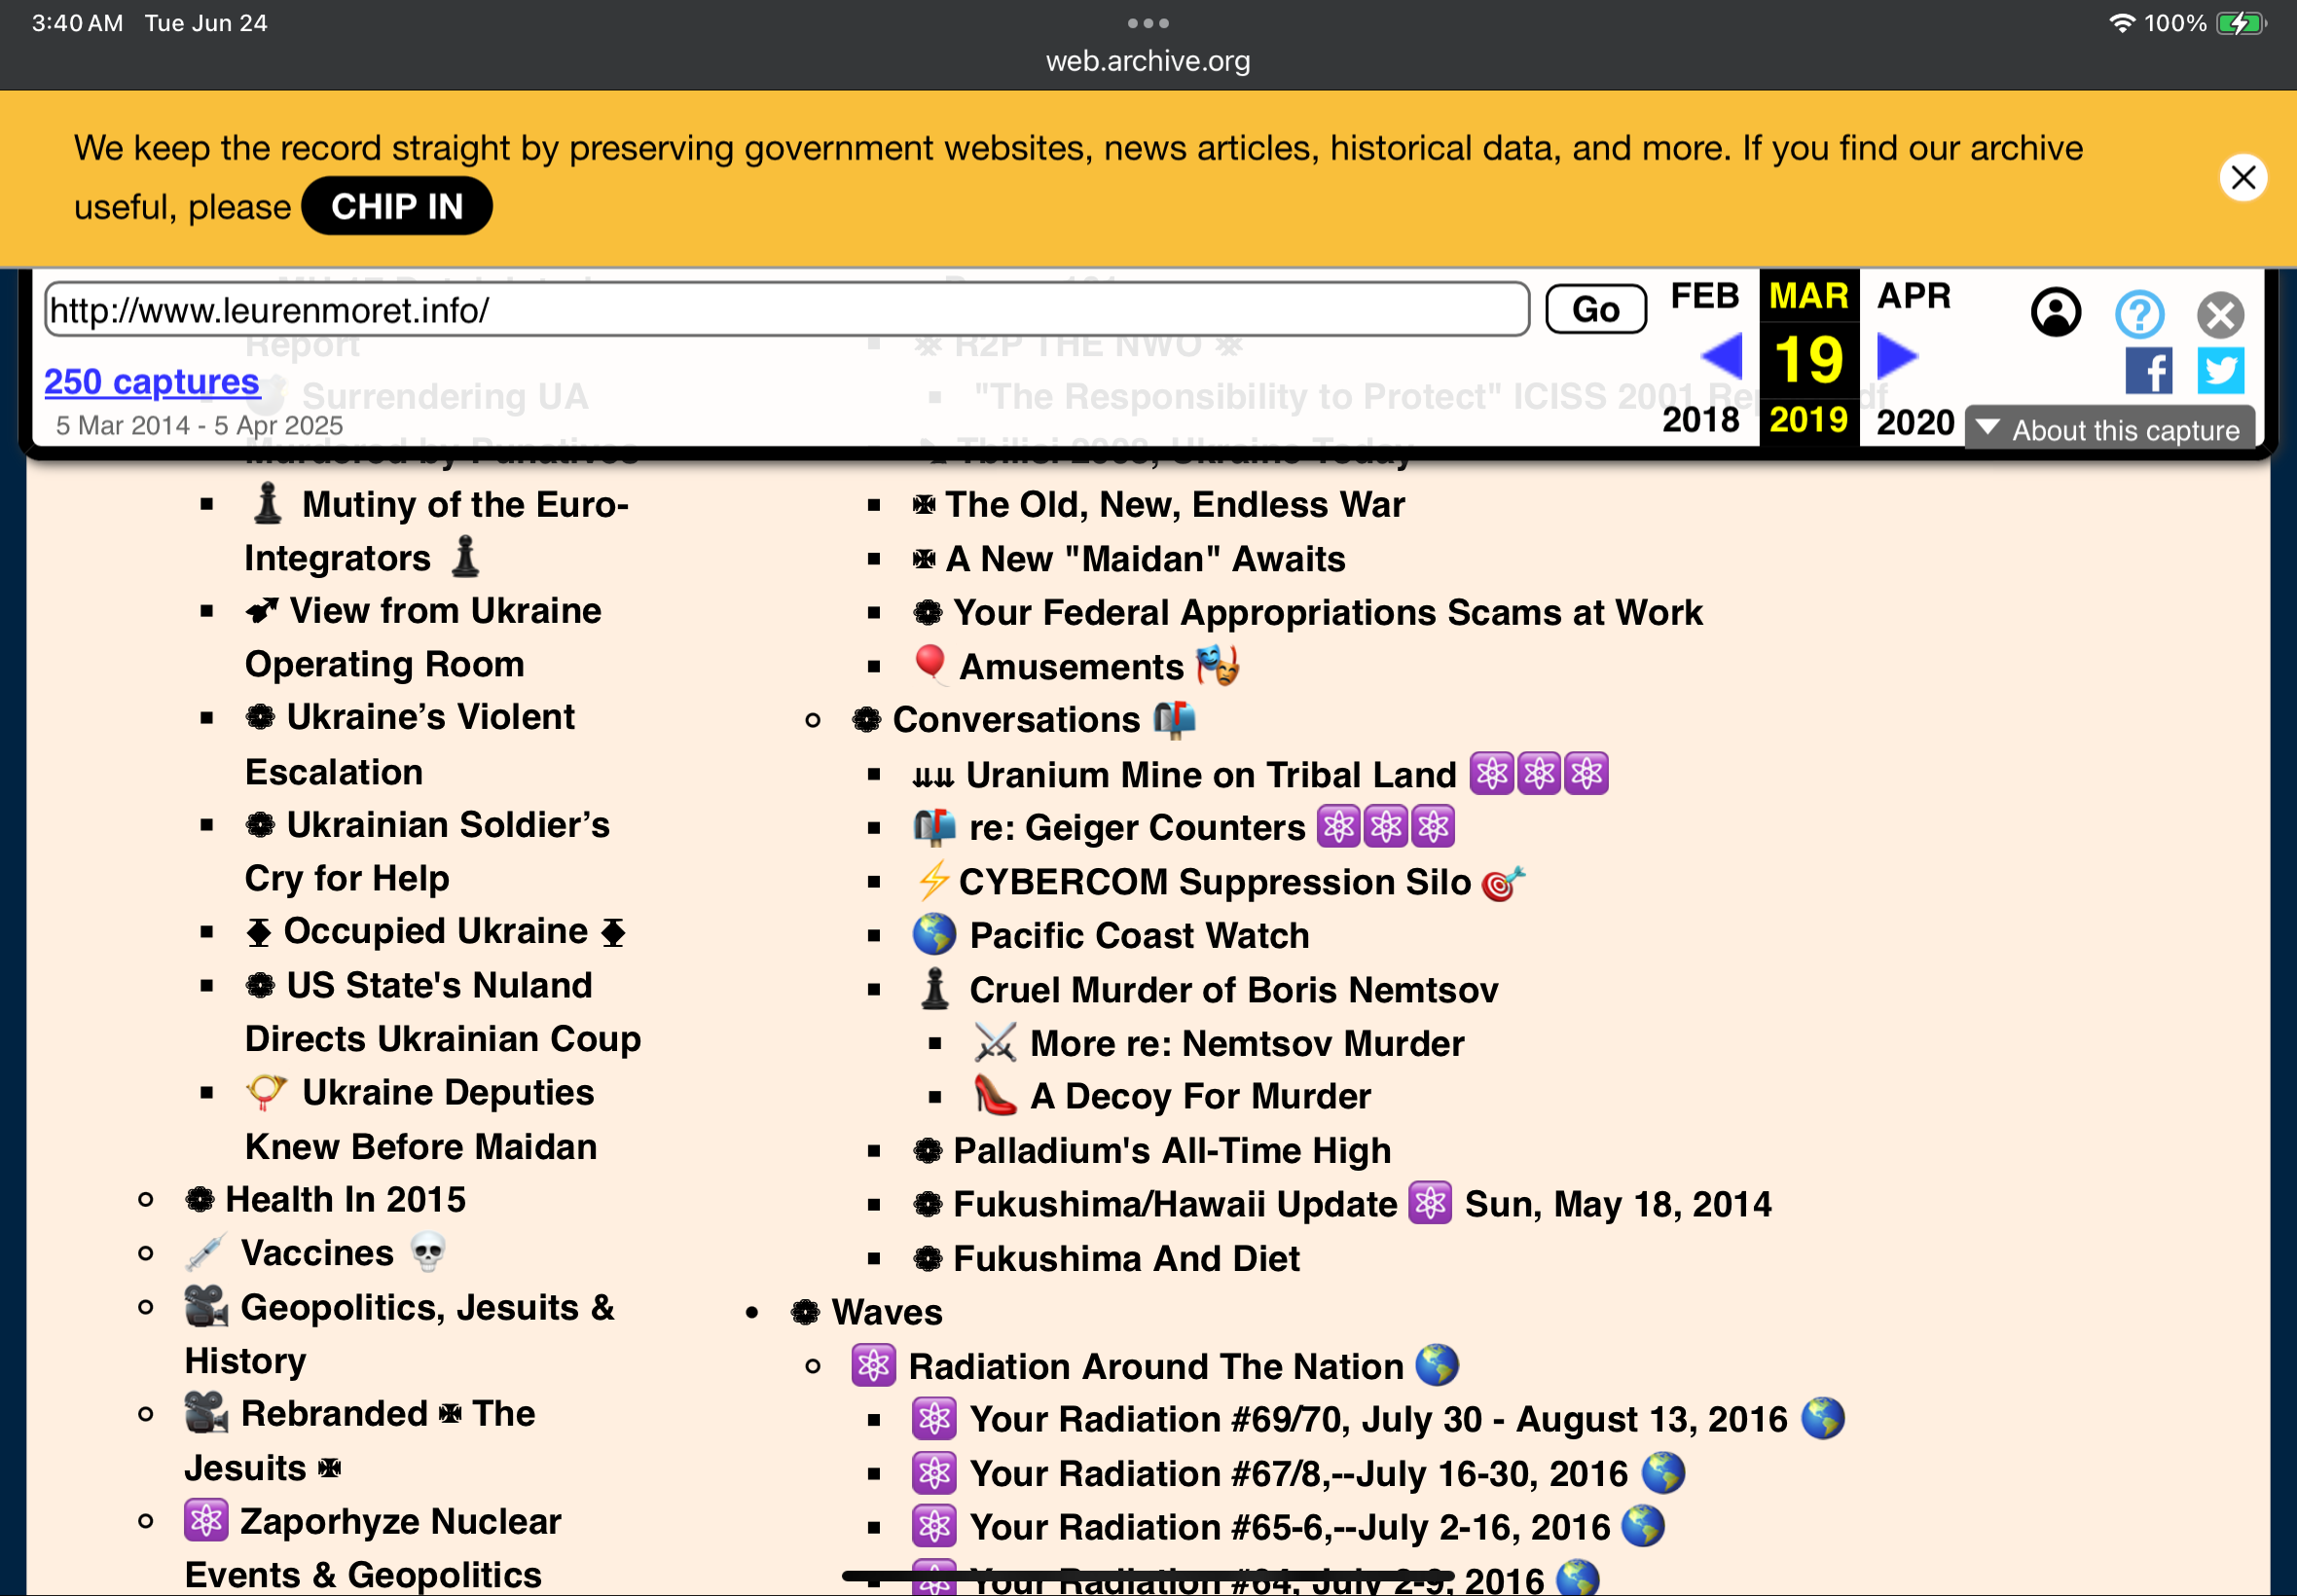Click the globe icon beside Pacific Coast Watch
Screen dimensions: 2297x1596
tap(934, 934)
